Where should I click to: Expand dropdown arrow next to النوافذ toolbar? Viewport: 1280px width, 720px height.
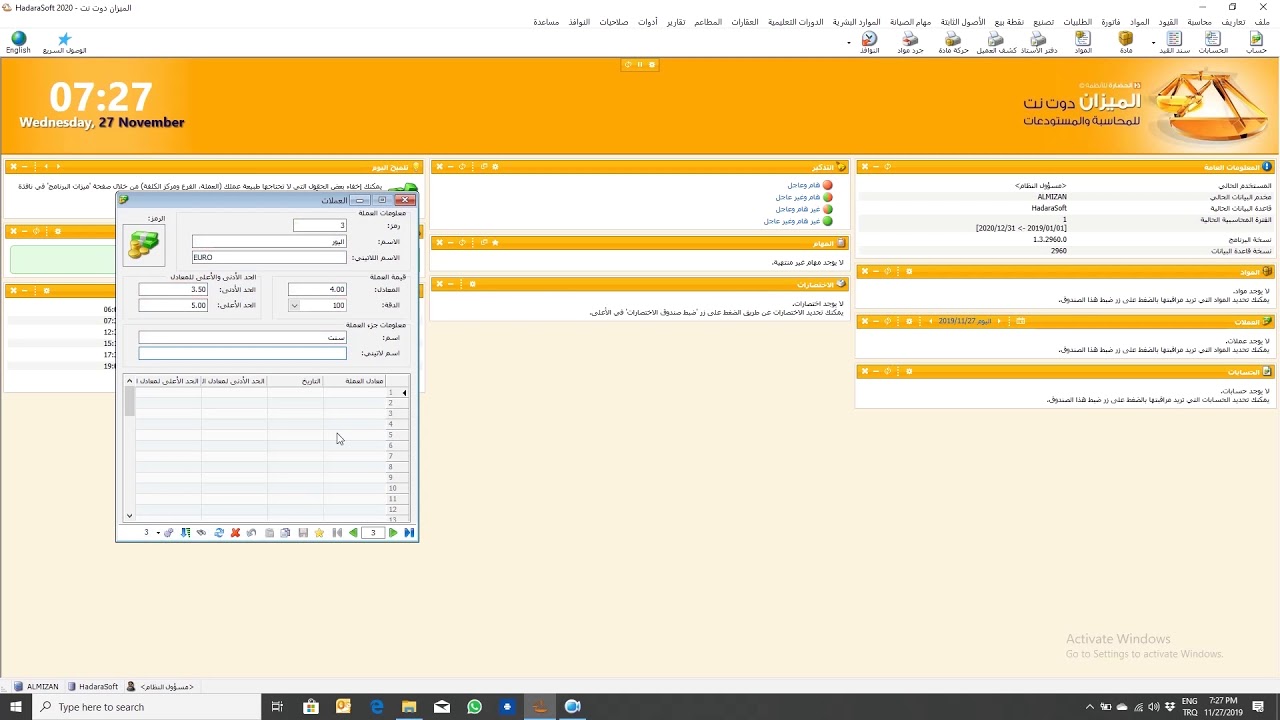(849, 43)
